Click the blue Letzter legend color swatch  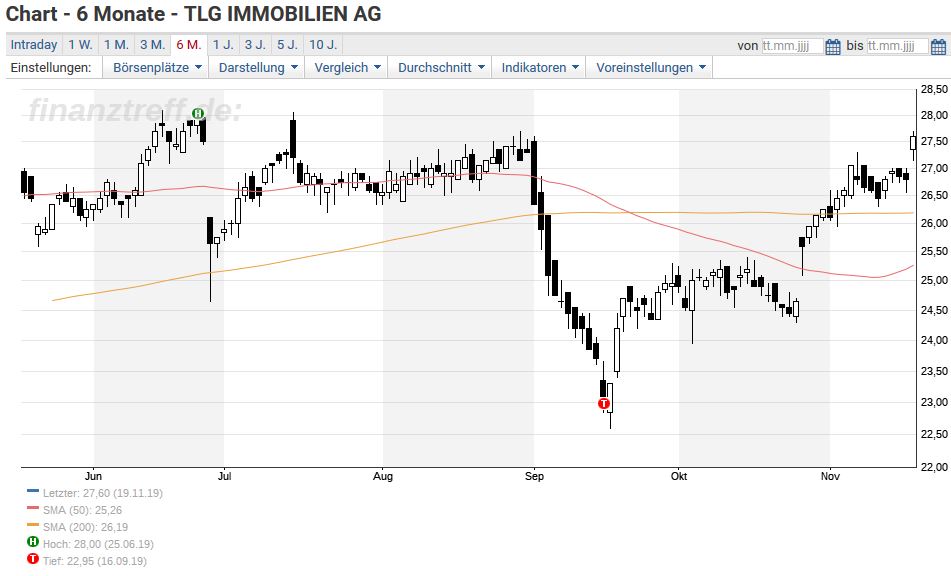point(33,492)
